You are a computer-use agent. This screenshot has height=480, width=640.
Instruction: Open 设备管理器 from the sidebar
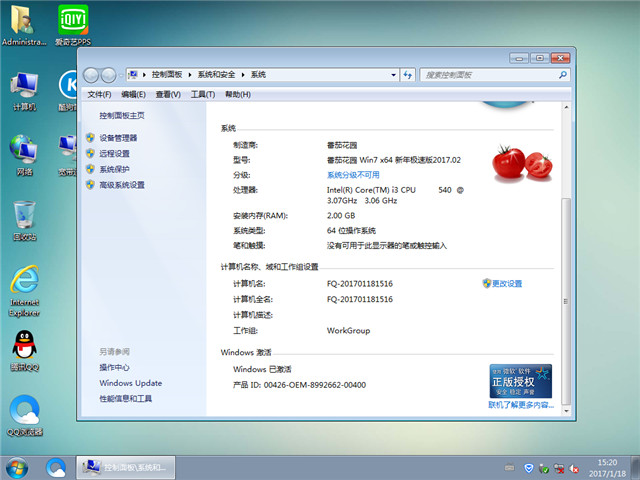point(118,138)
